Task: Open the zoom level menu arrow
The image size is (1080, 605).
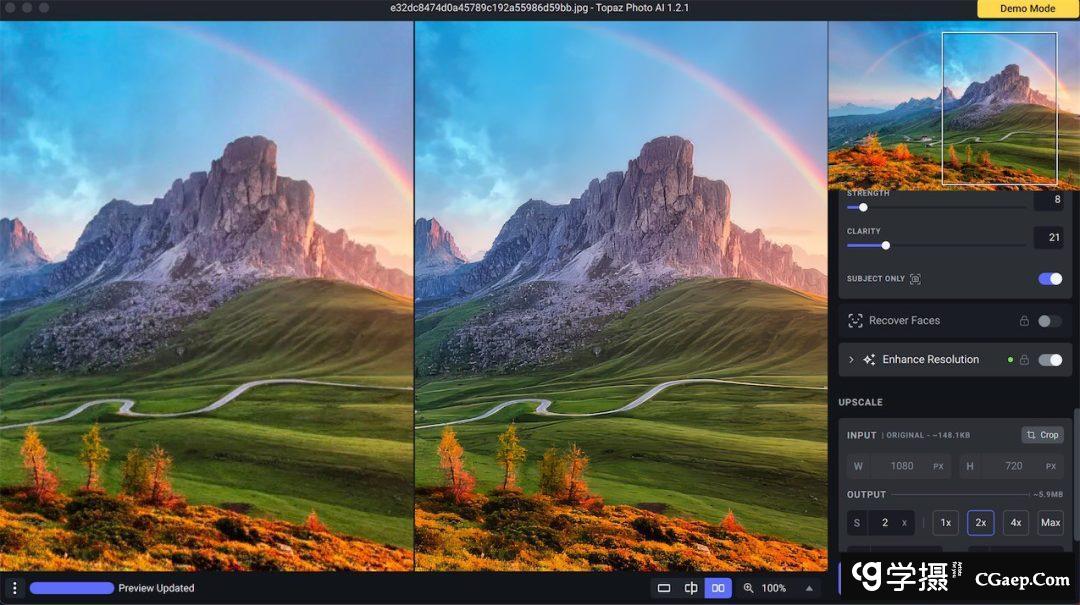Action: (x=809, y=588)
